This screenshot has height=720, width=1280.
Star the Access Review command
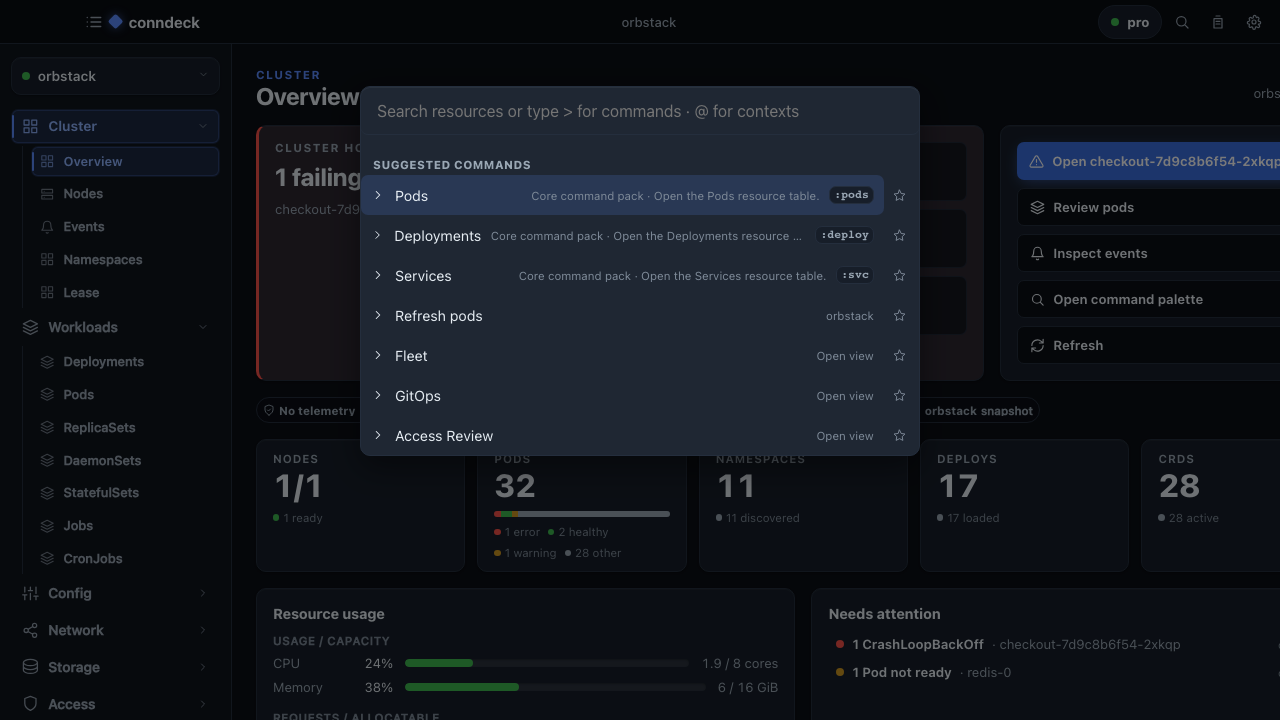pyautogui.click(x=899, y=436)
